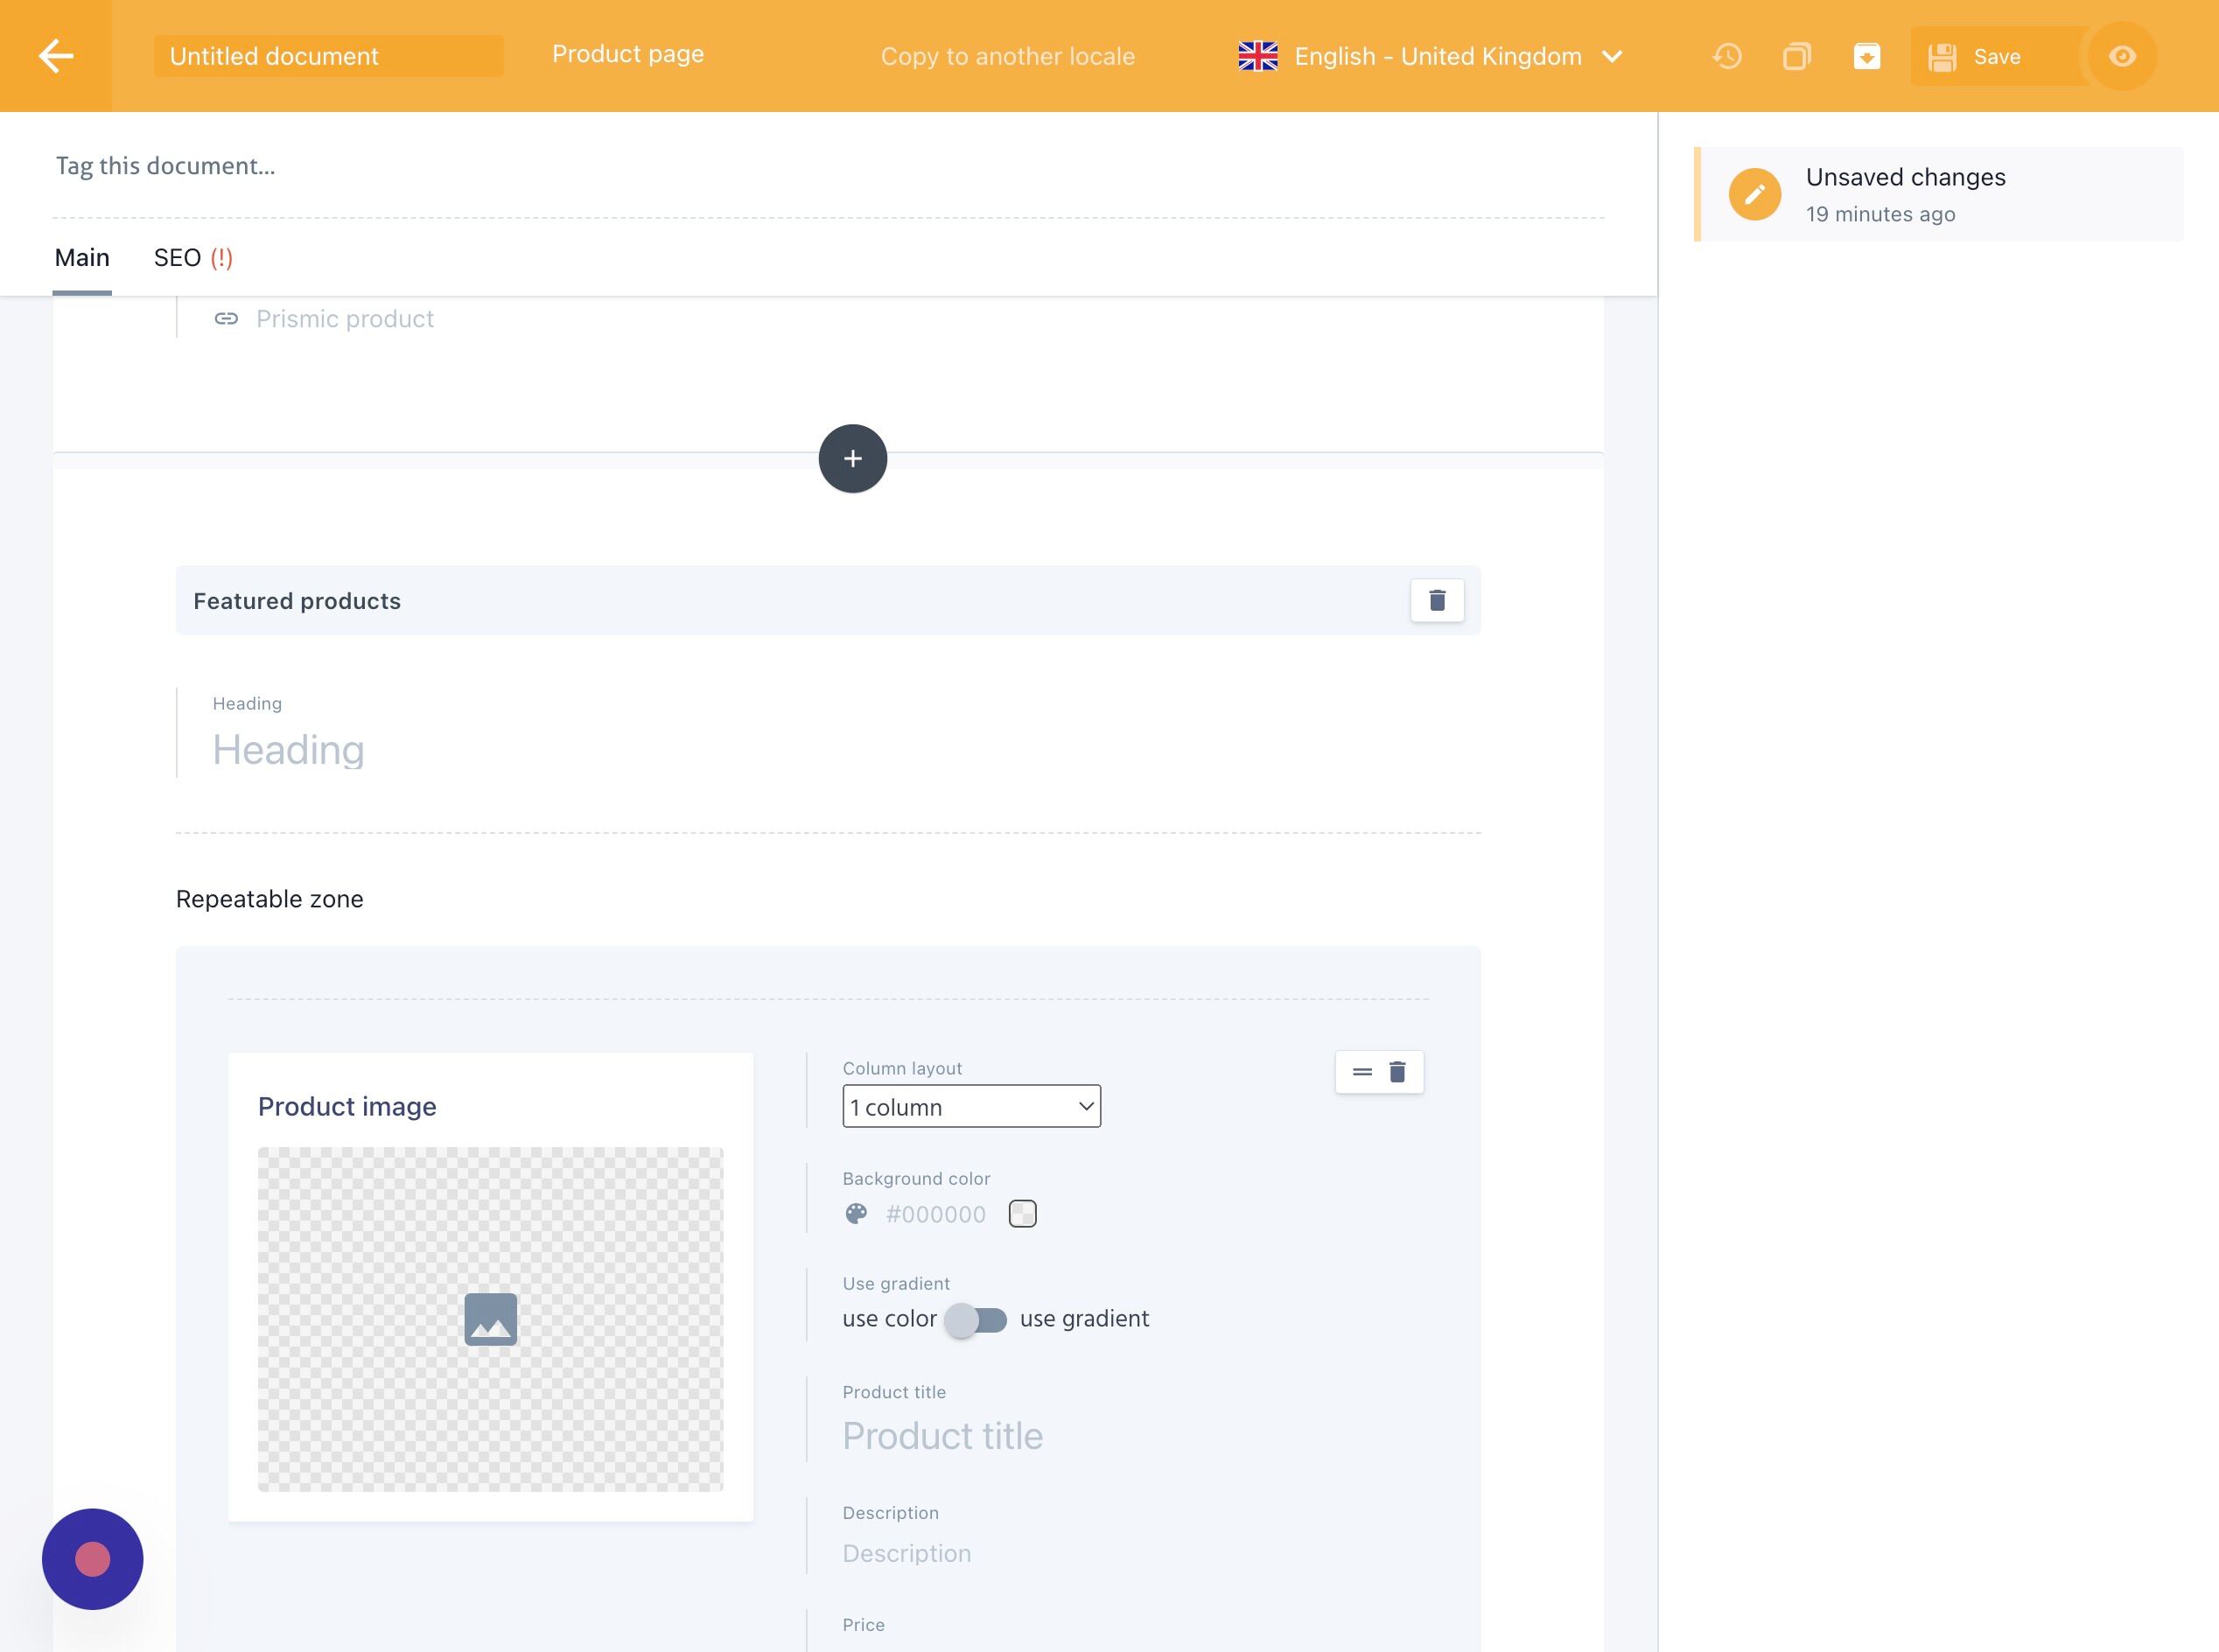Toggle the use gradient switch
Screen dimensions: 2219x1652
coord(976,1320)
